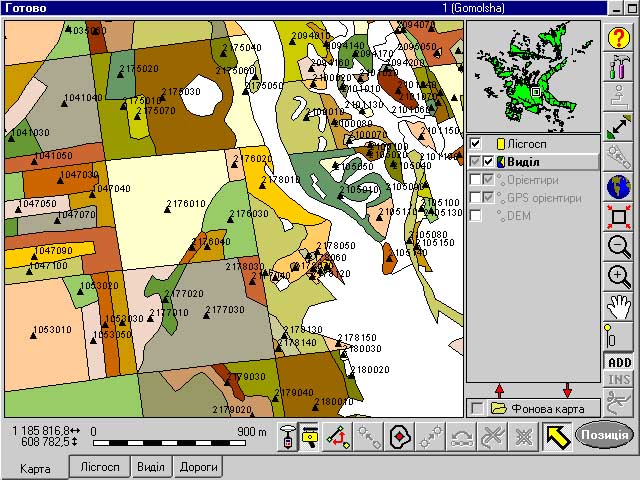Move layer up with red up arrow

(x=499, y=390)
